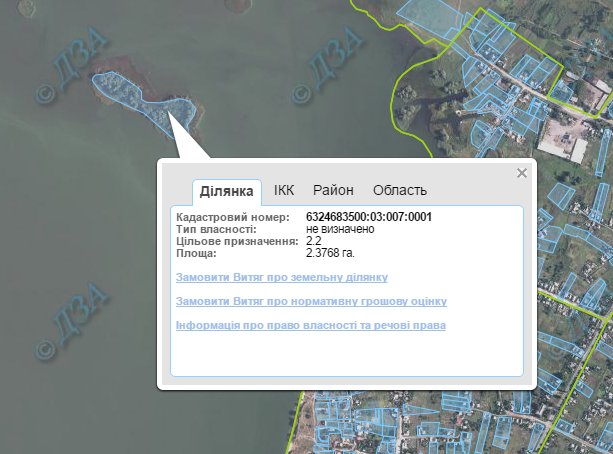Open link Замовити Витяг про земельну ділянку
Image resolution: width=613 pixels, height=454 pixels.
282,277
